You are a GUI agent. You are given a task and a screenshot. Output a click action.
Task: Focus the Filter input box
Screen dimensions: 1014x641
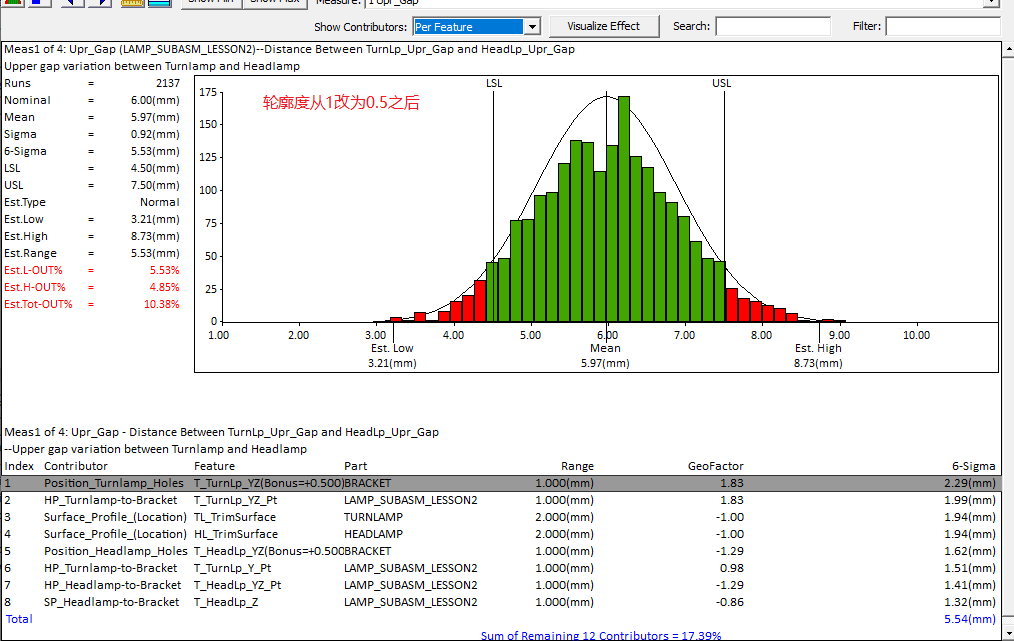[x=941, y=27]
